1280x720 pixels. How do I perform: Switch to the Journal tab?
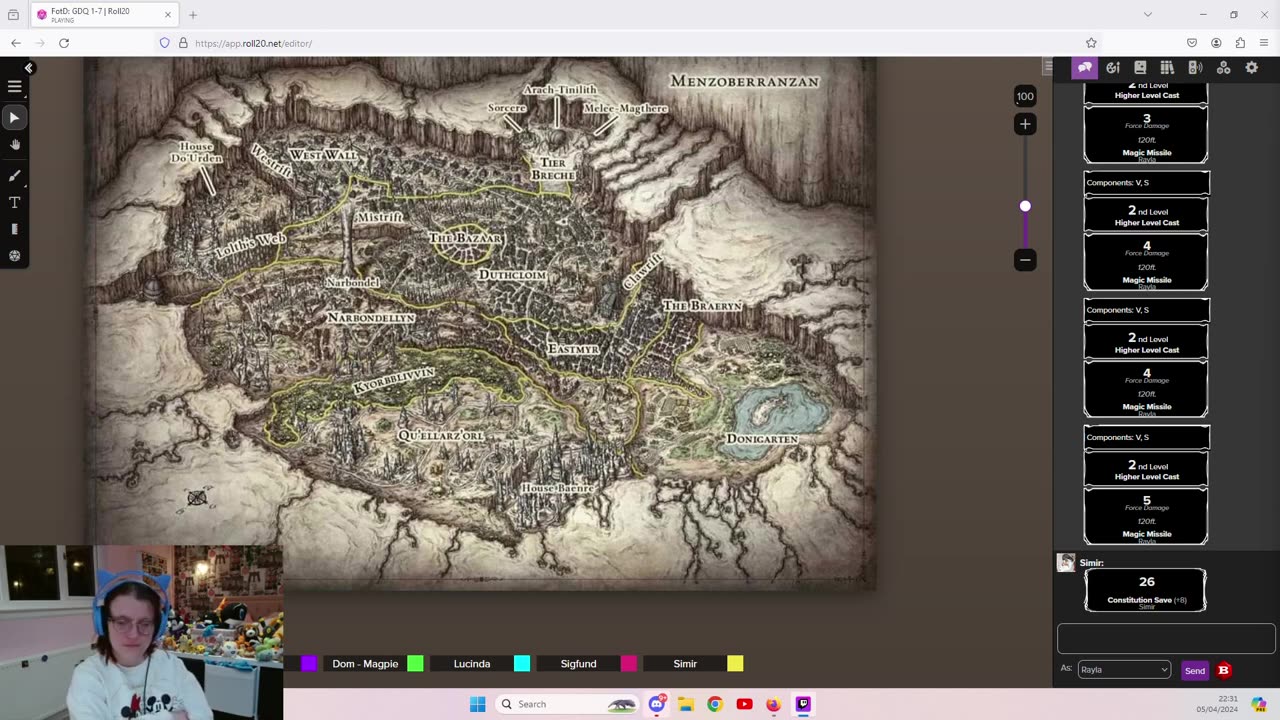1140,68
